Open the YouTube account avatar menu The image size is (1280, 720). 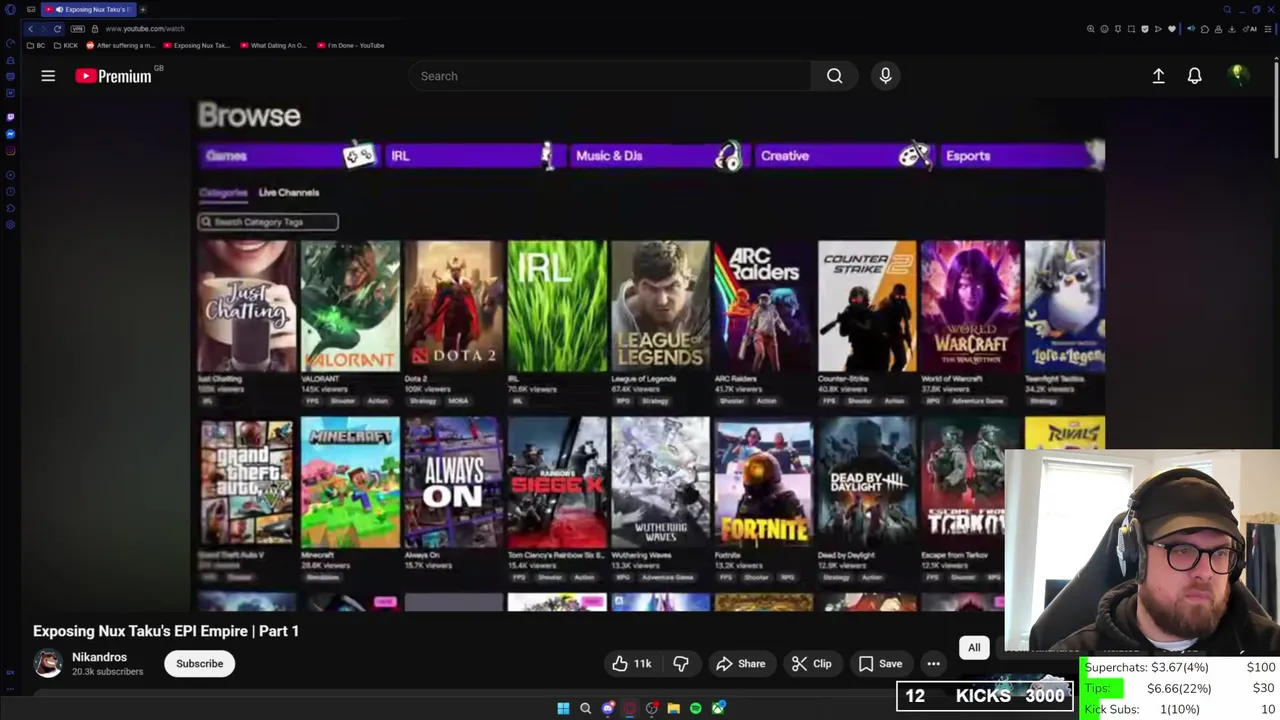pos(1238,75)
